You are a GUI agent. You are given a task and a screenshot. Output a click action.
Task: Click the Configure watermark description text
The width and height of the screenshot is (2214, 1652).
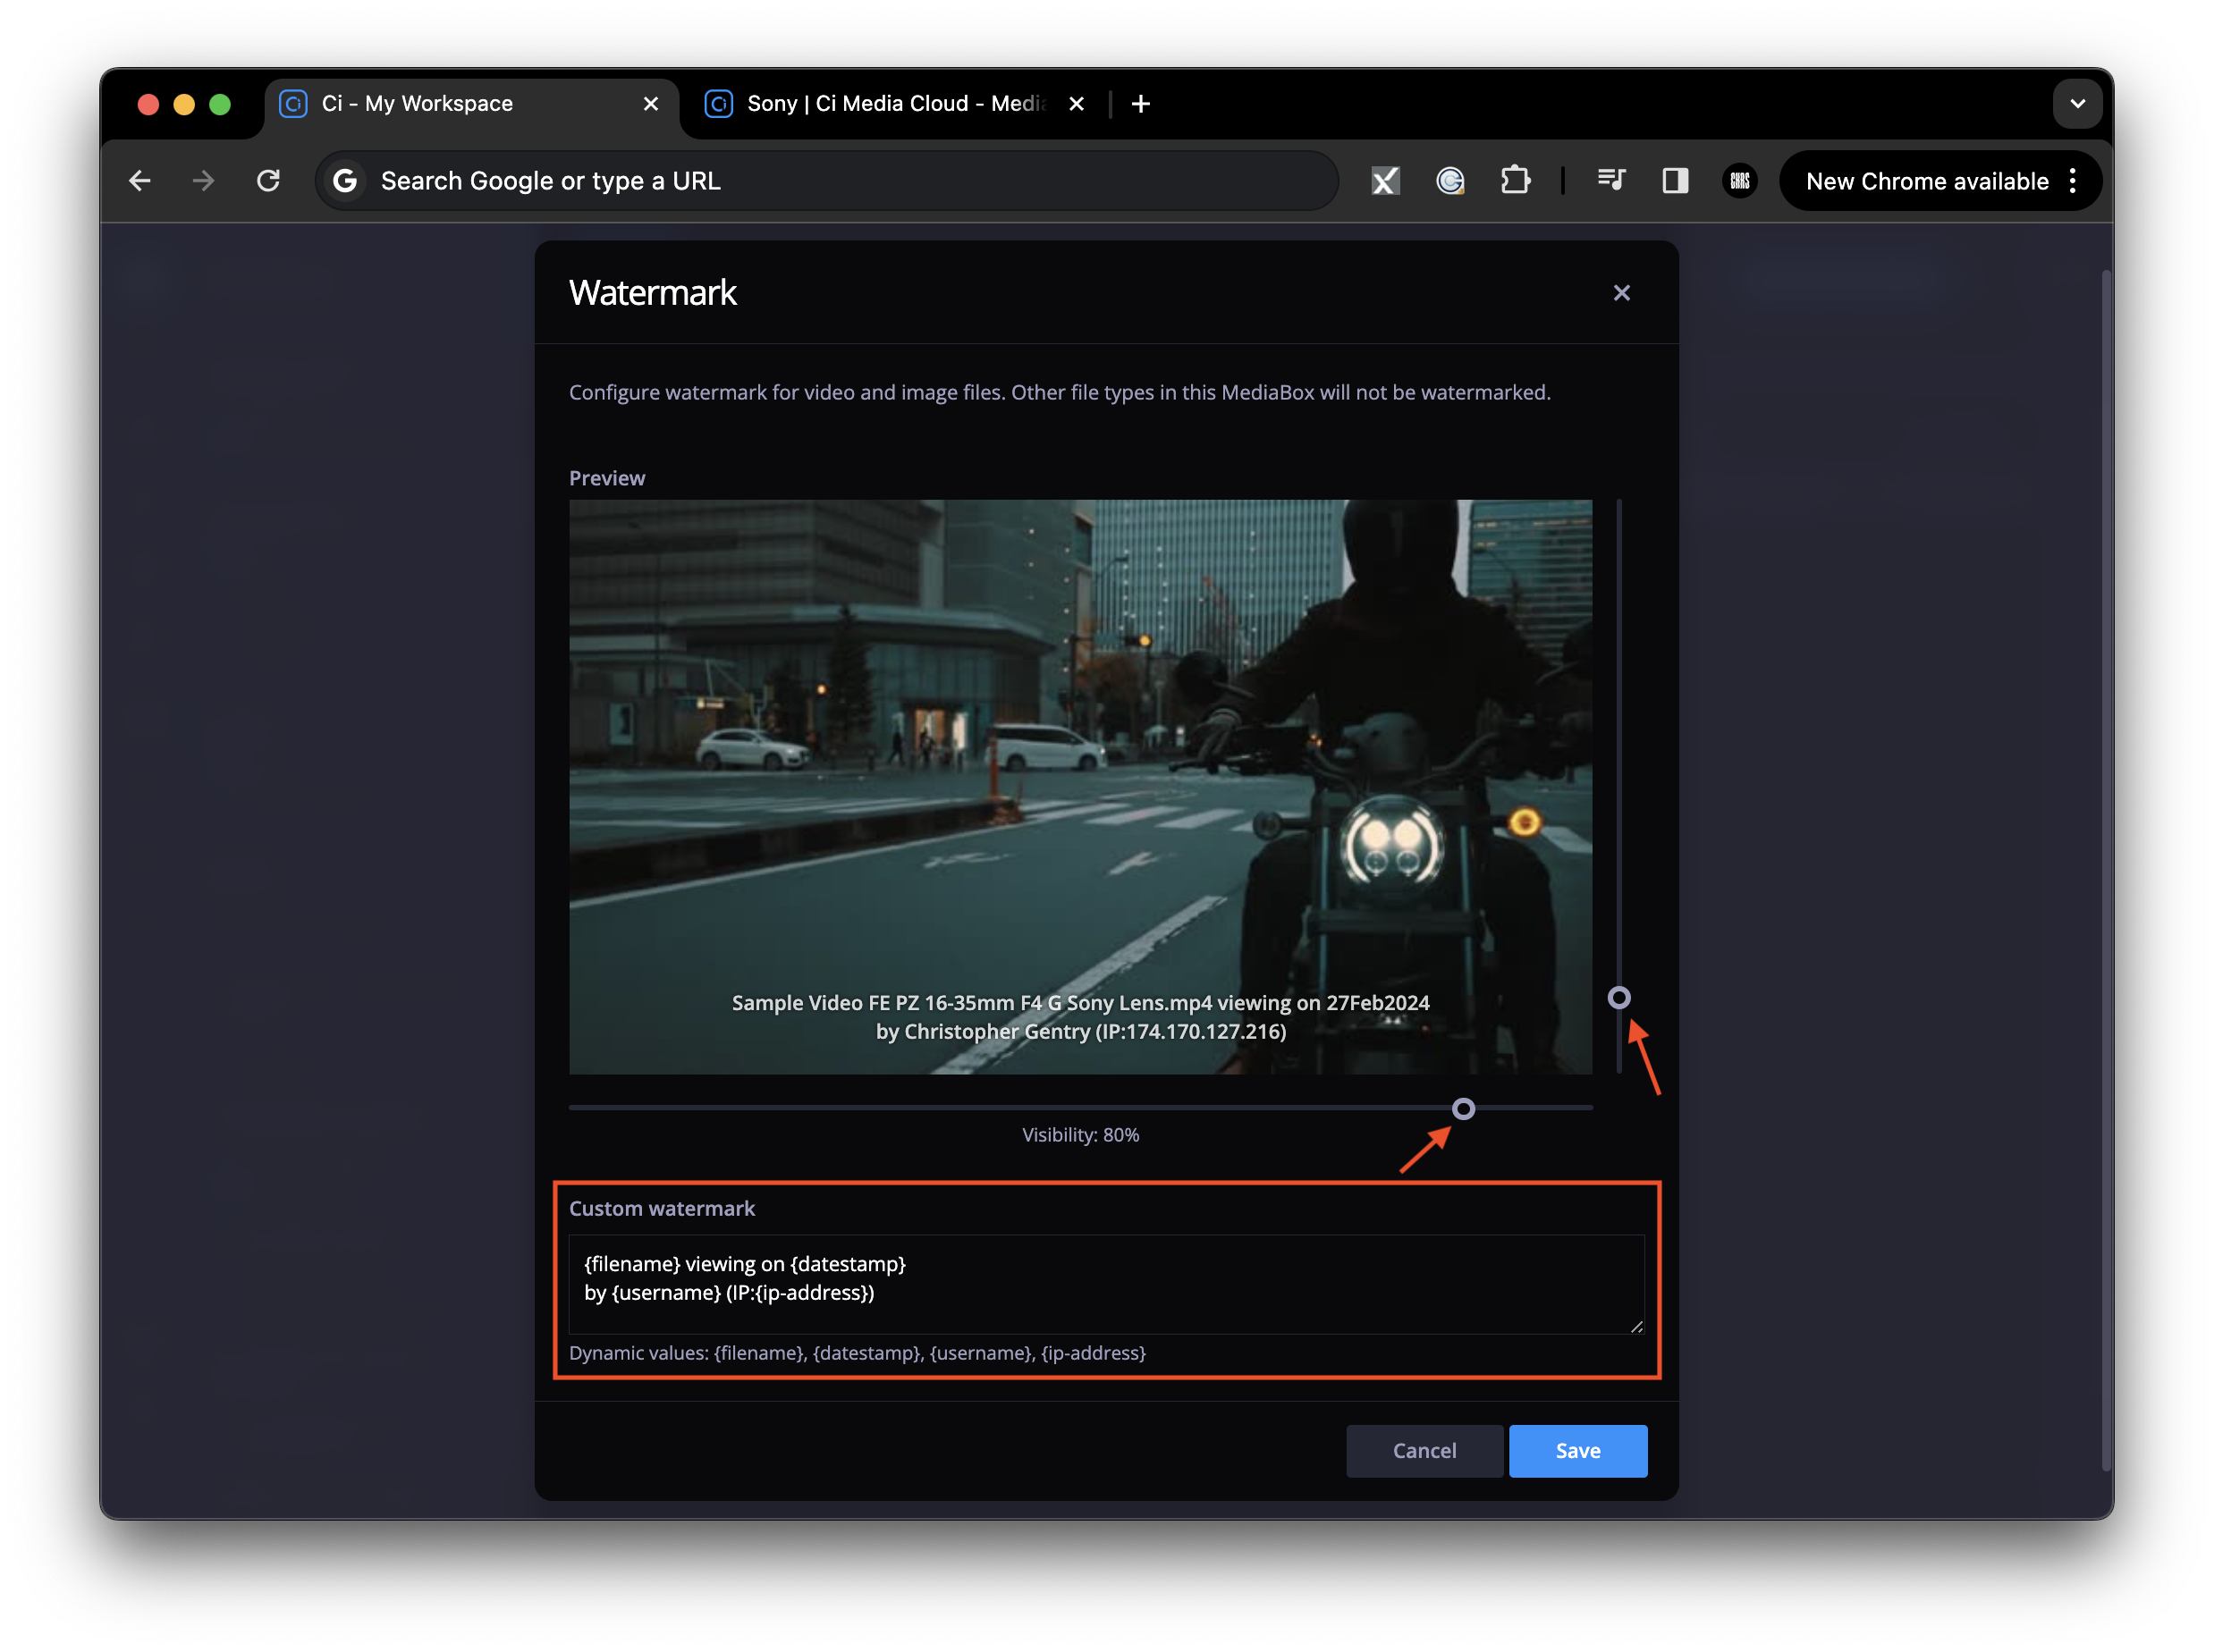(x=1059, y=392)
